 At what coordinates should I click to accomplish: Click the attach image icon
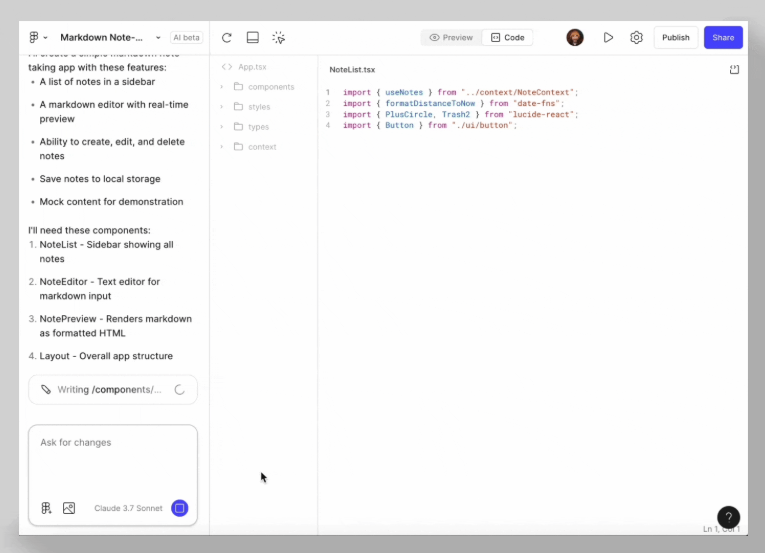69,508
